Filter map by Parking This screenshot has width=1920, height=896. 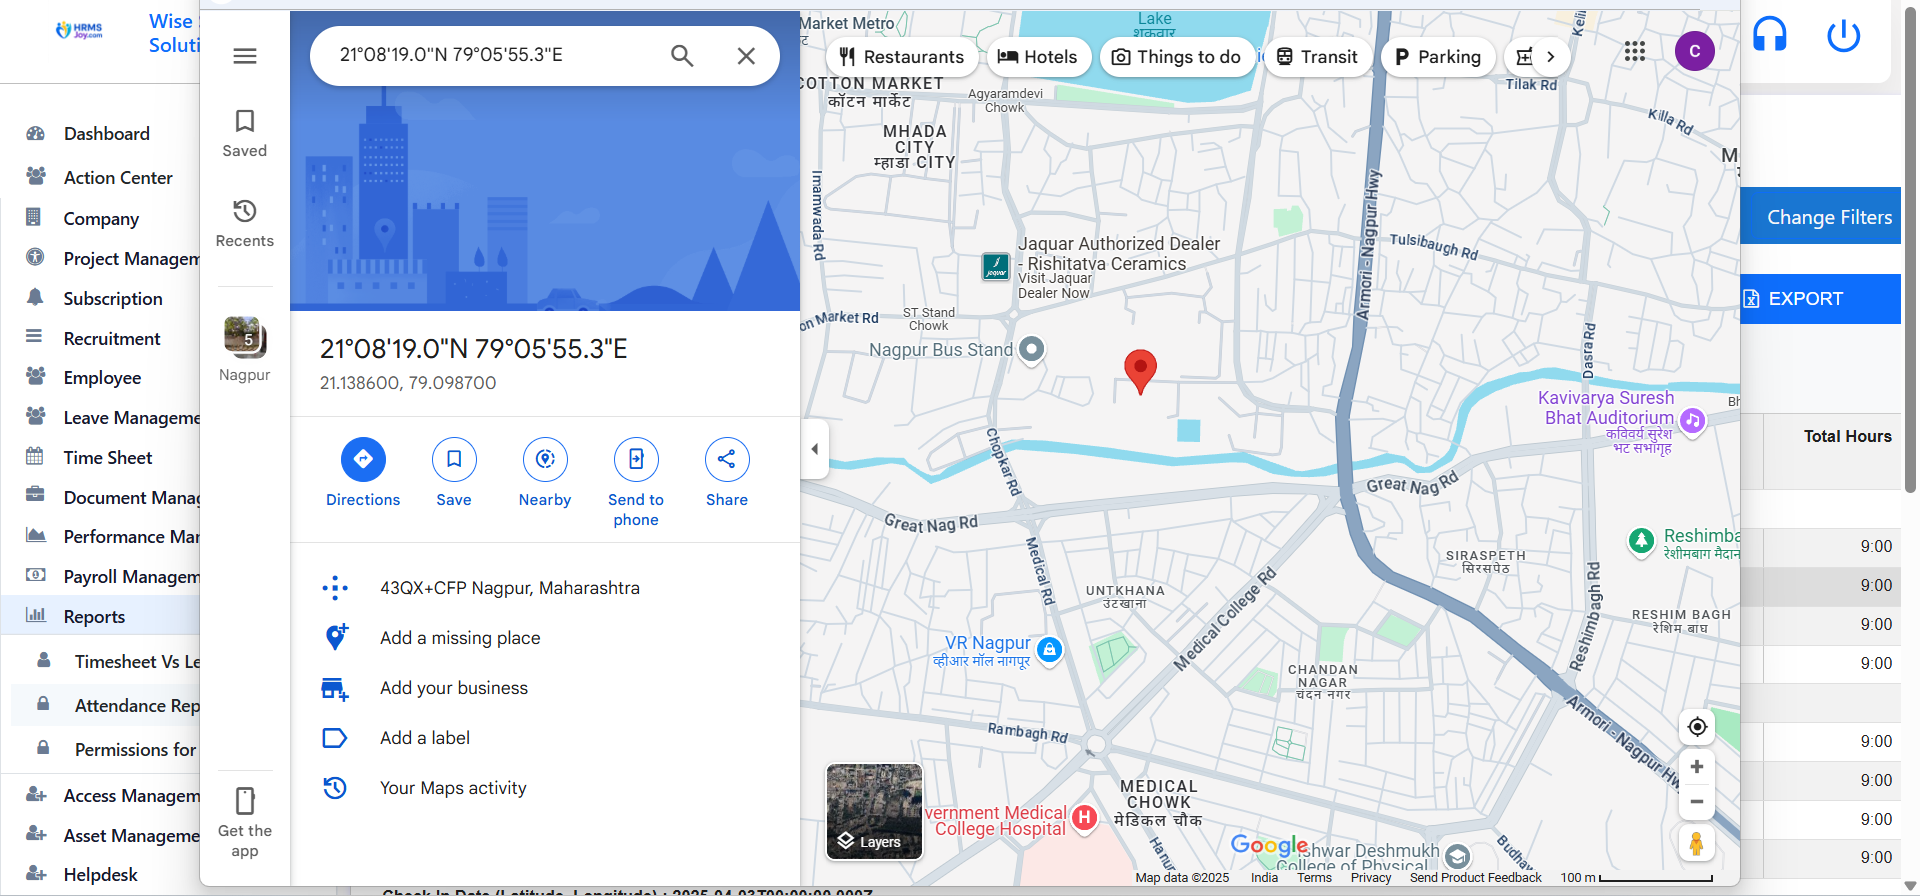(1438, 57)
